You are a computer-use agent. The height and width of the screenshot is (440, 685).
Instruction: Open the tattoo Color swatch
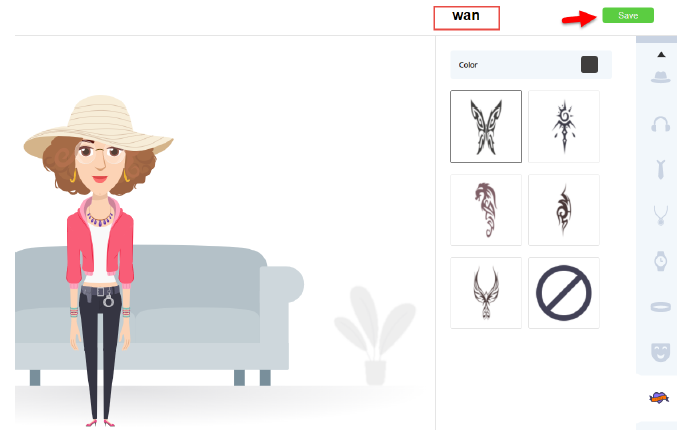click(589, 65)
